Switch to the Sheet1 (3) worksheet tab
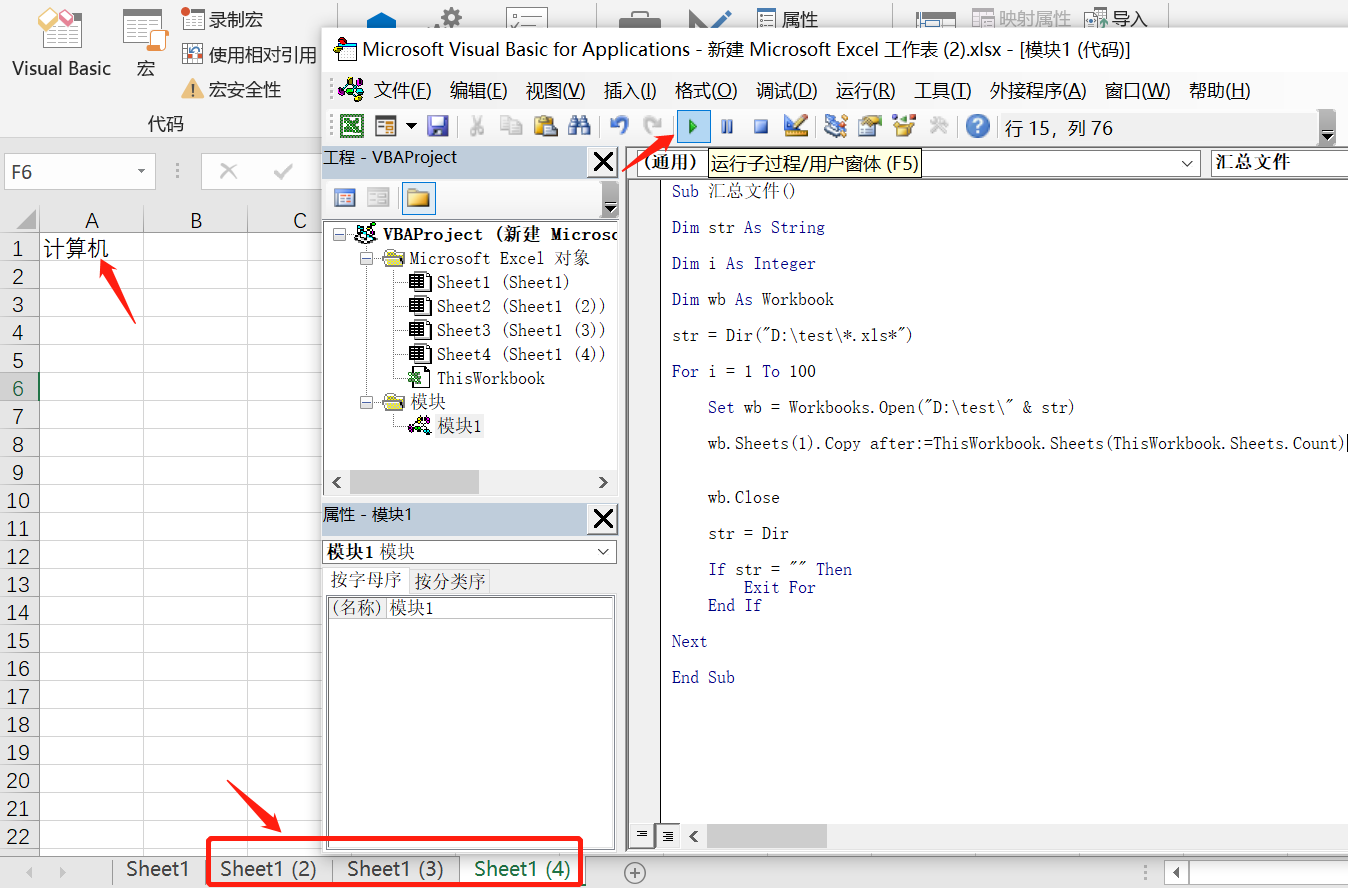Image resolution: width=1348 pixels, height=888 pixels. point(393,868)
